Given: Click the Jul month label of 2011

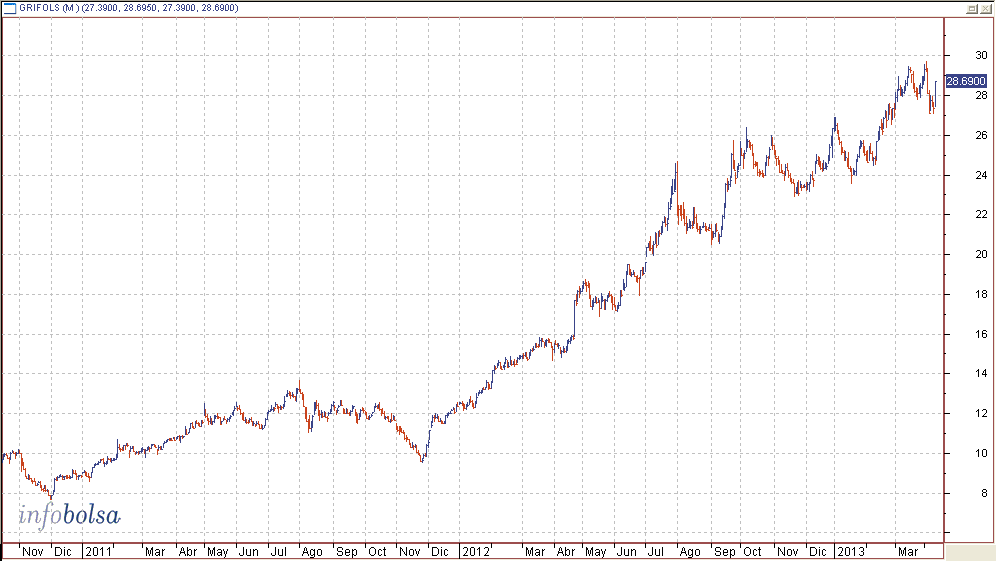Looking at the screenshot, I should (x=279, y=551).
